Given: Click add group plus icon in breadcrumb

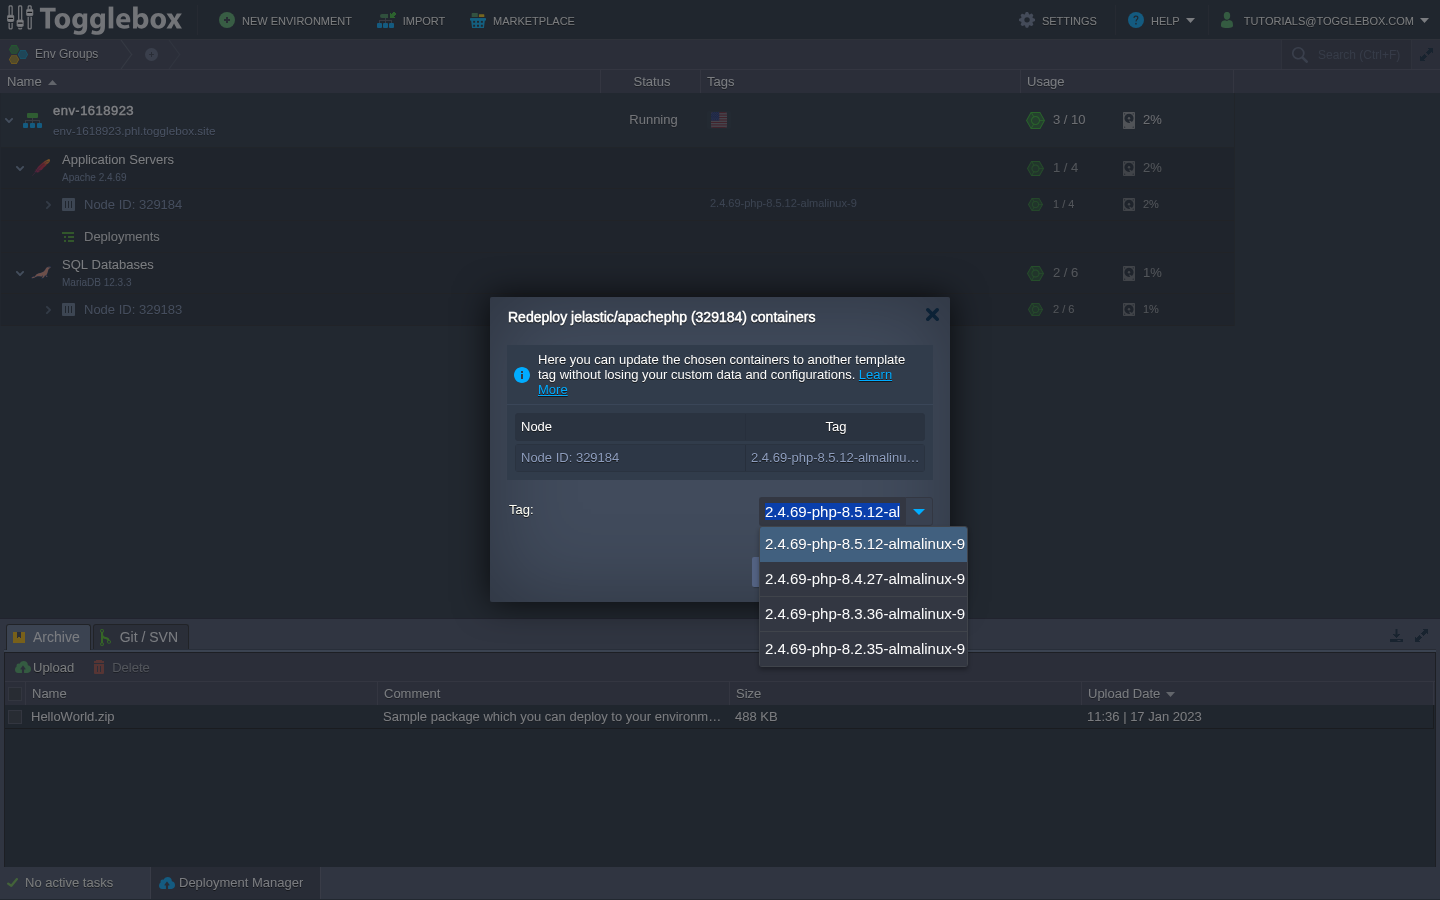Looking at the screenshot, I should 152,54.
